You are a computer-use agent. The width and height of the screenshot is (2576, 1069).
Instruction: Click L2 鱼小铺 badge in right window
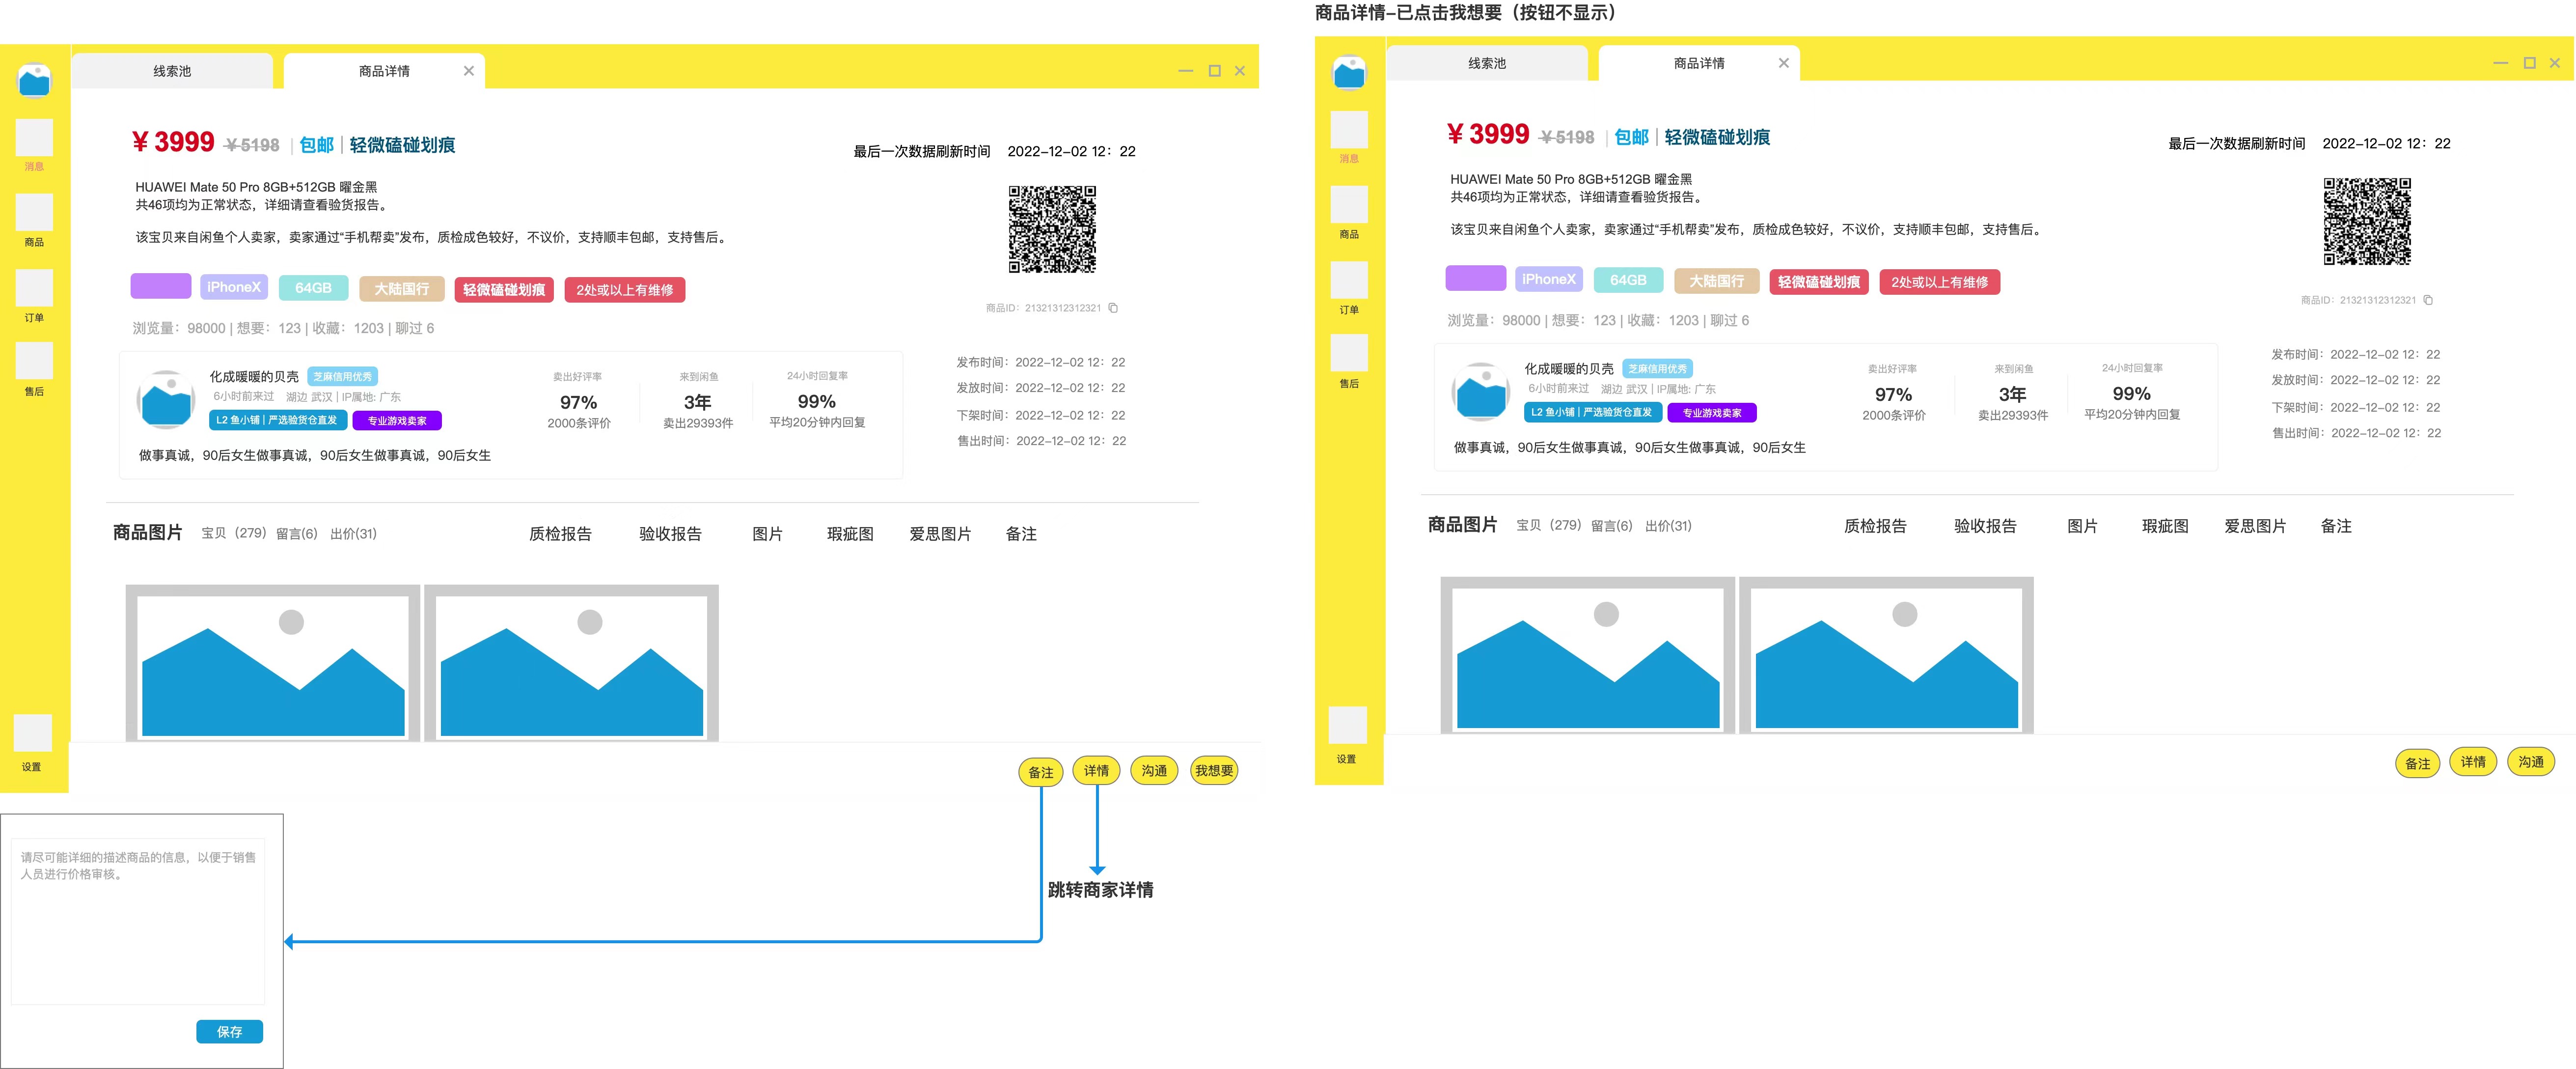click(x=1593, y=412)
